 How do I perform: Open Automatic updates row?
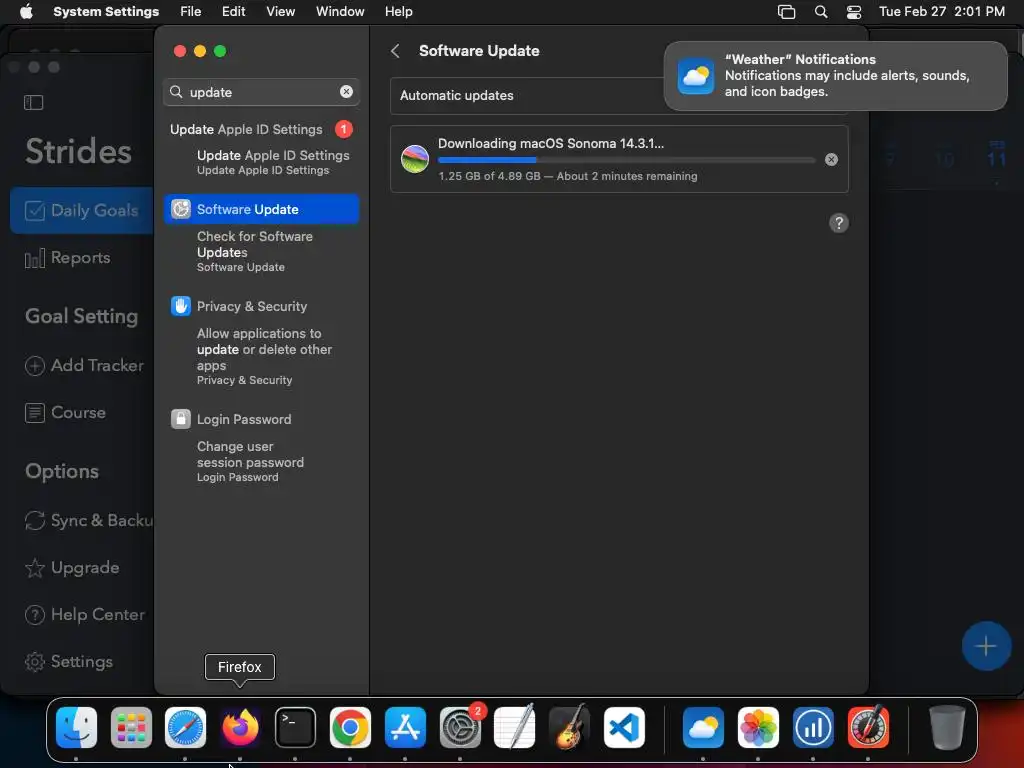pos(619,95)
